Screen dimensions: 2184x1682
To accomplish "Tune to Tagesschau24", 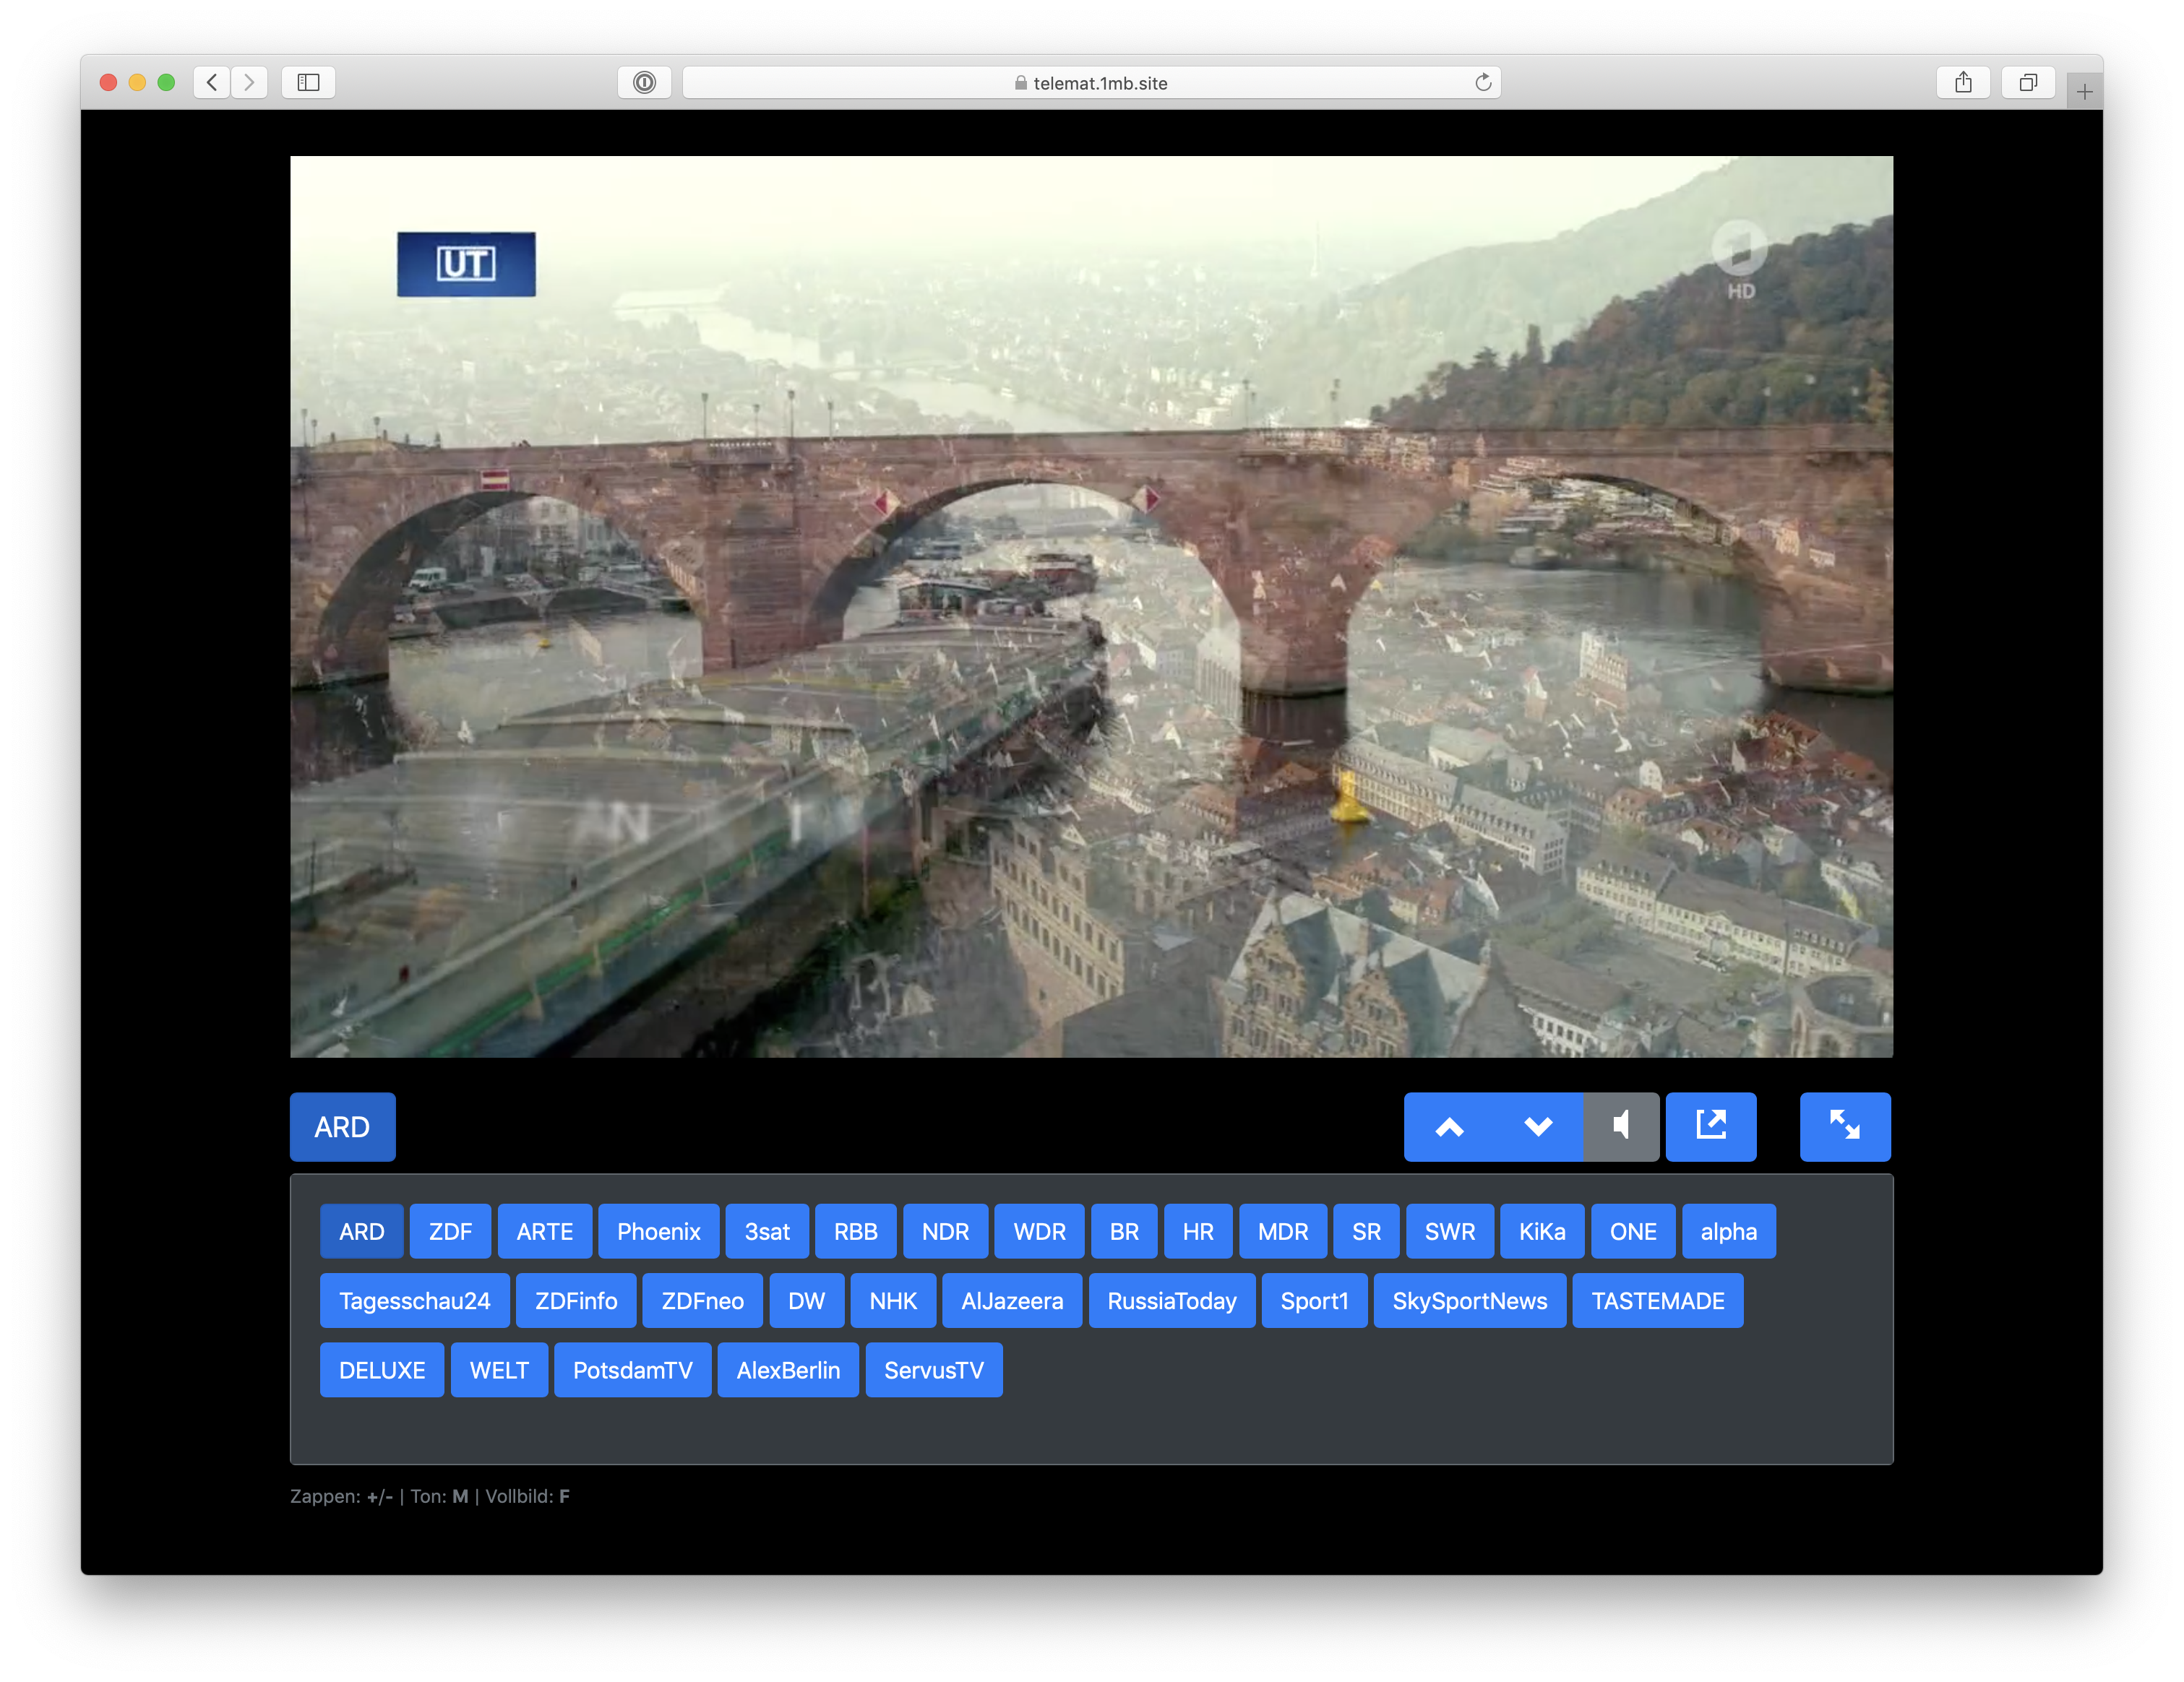I will pos(414,1300).
